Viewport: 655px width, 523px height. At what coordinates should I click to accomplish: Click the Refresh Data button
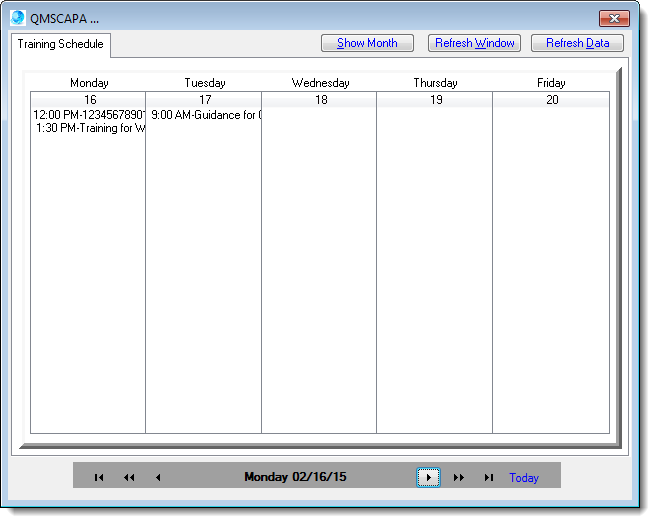tap(577, 43)
